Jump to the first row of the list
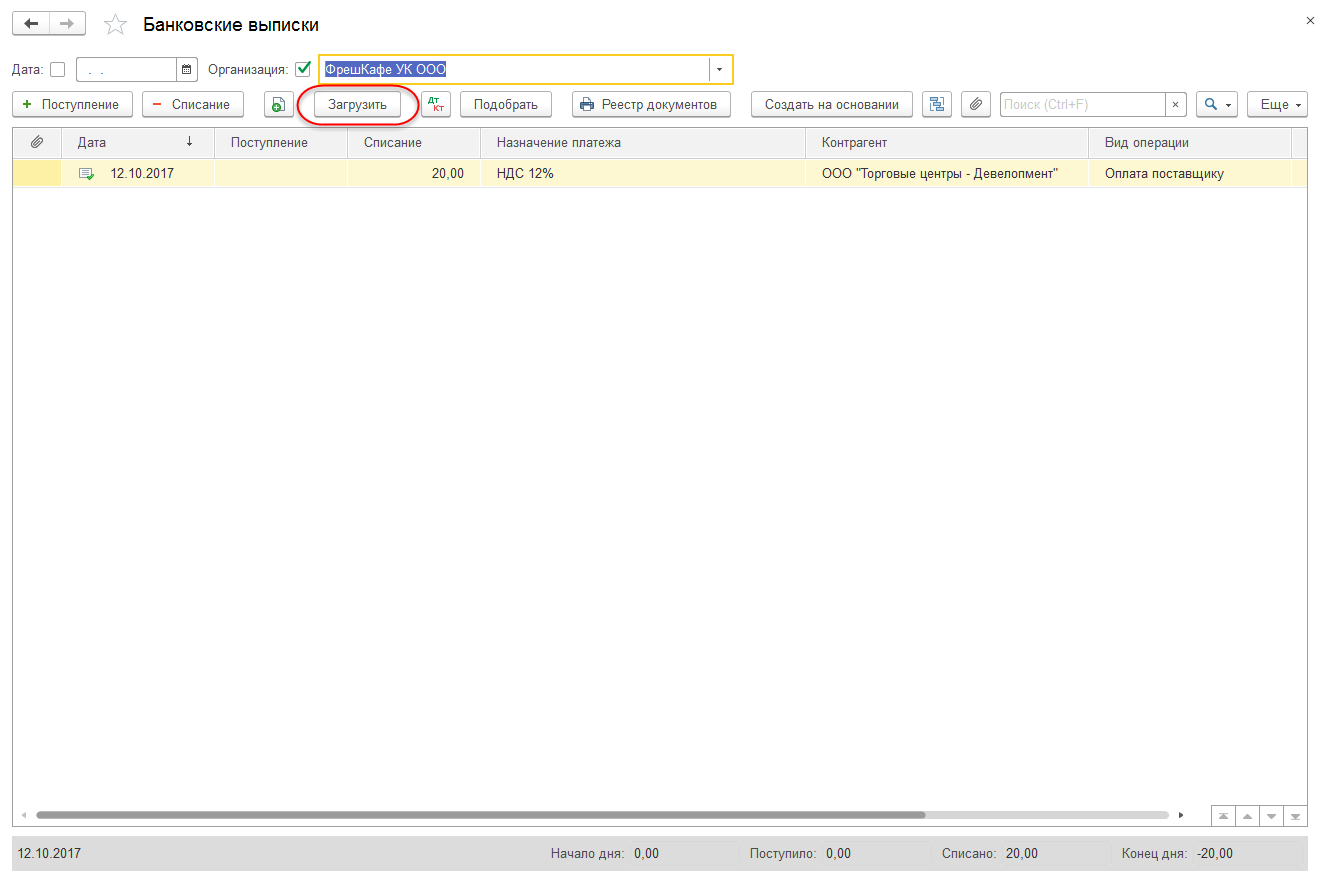 [x=1223, y=816]
